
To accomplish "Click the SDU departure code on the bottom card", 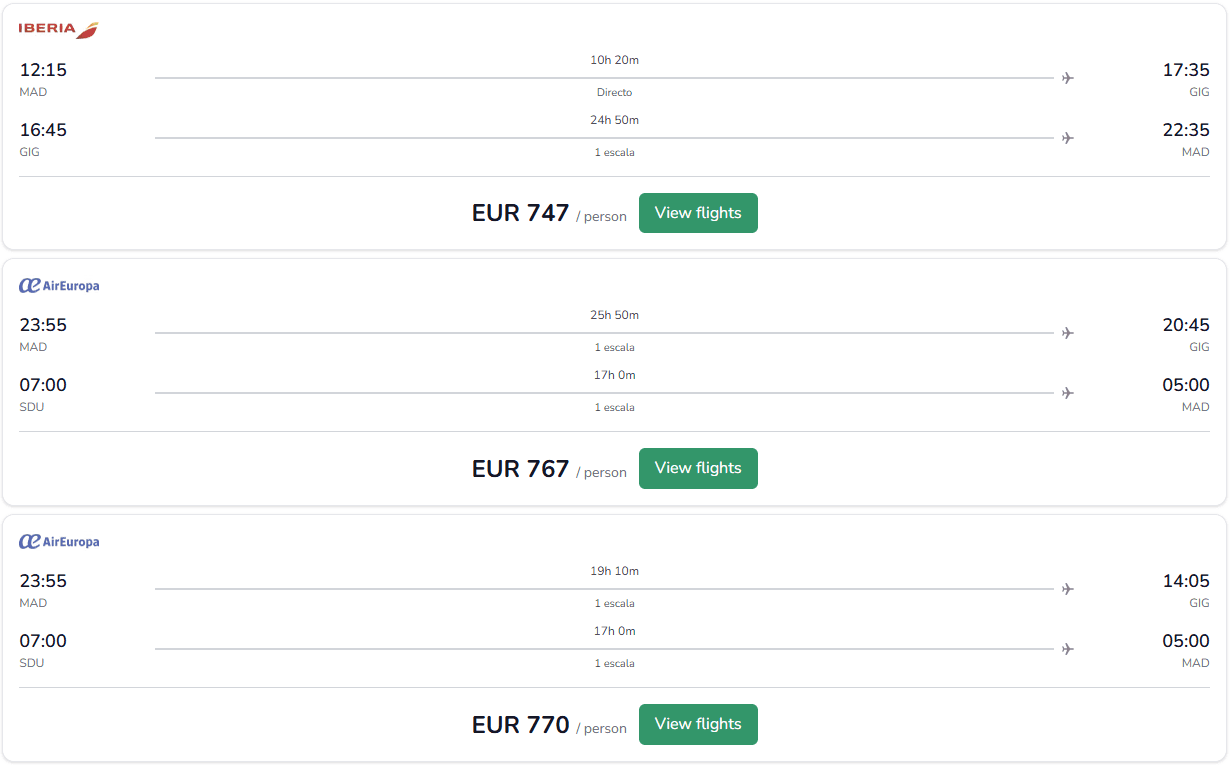I will point(31,662).
